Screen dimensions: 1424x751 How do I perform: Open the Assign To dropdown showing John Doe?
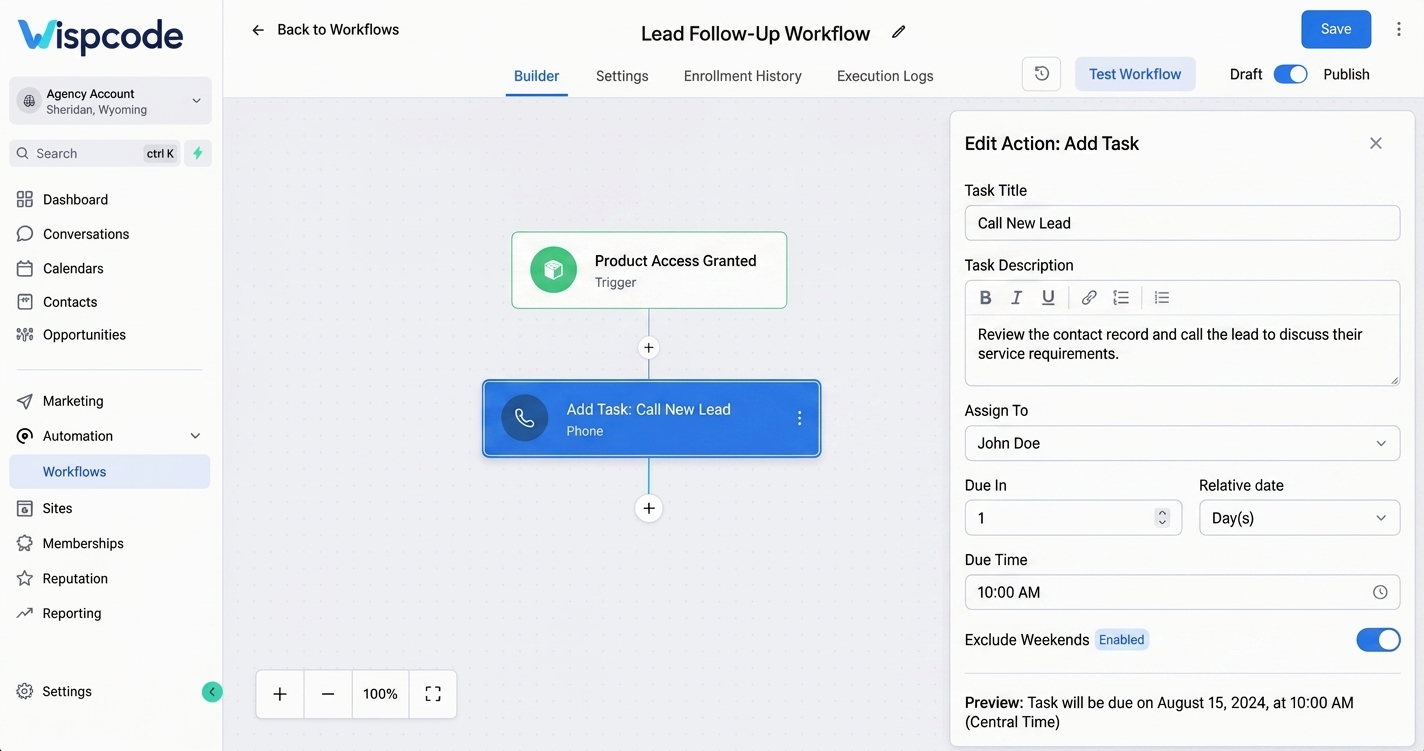tap(1182, 443)
